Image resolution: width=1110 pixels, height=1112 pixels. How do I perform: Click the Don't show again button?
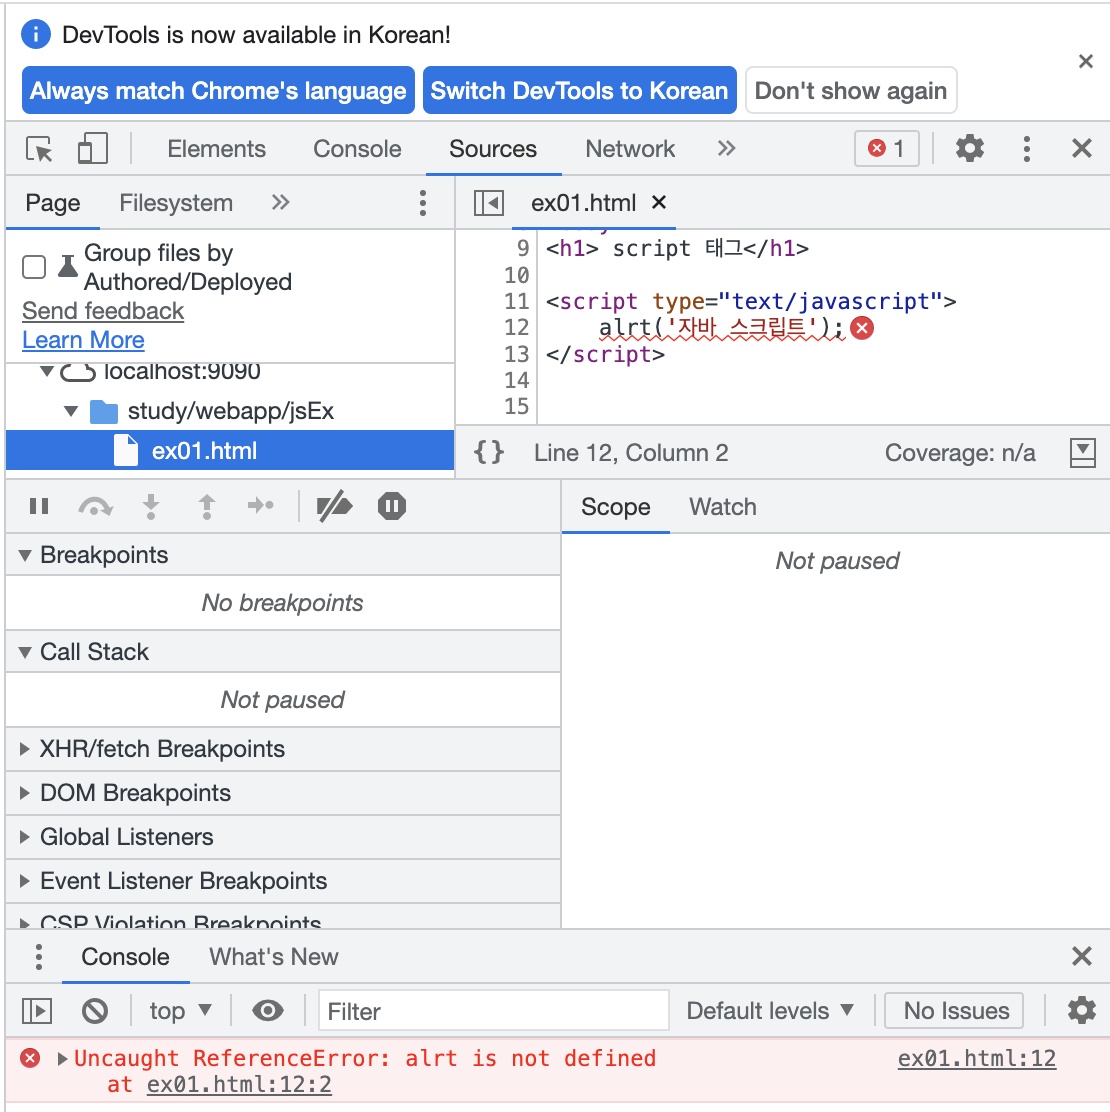point(850,90)
